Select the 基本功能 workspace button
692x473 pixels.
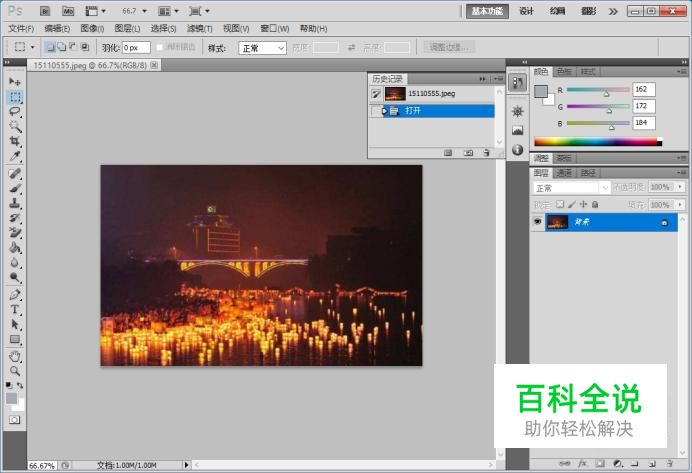[487, 11]
